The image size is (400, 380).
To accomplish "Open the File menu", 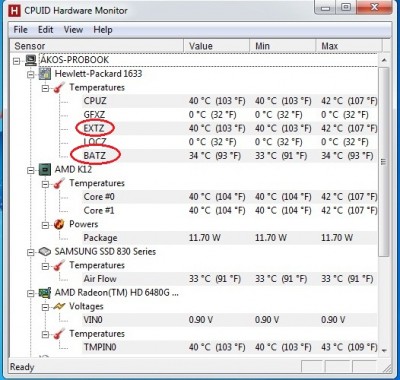I will [20, 30].
